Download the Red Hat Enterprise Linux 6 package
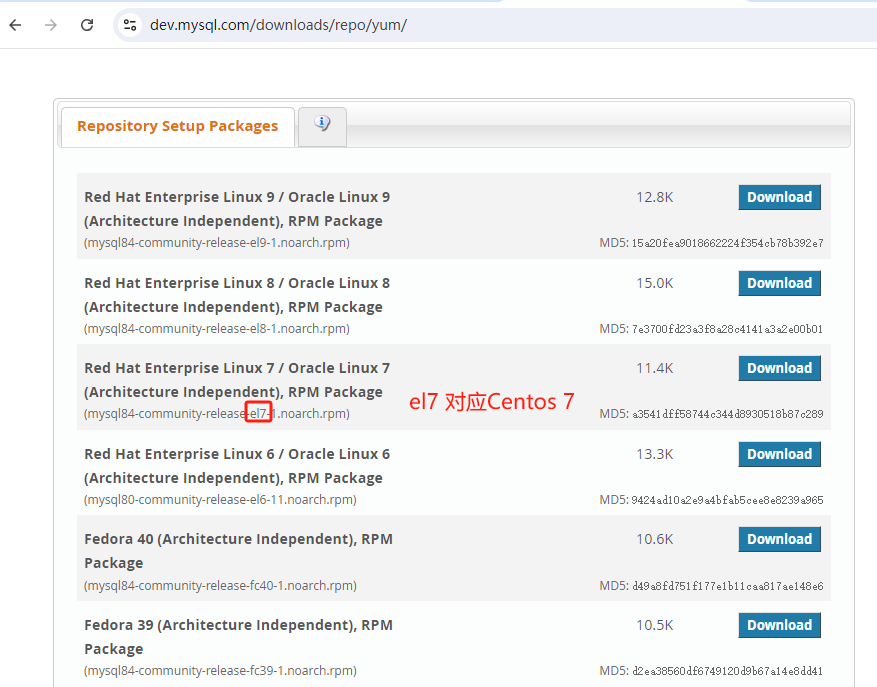Screen dimensions: 877x687 [779, 454]
